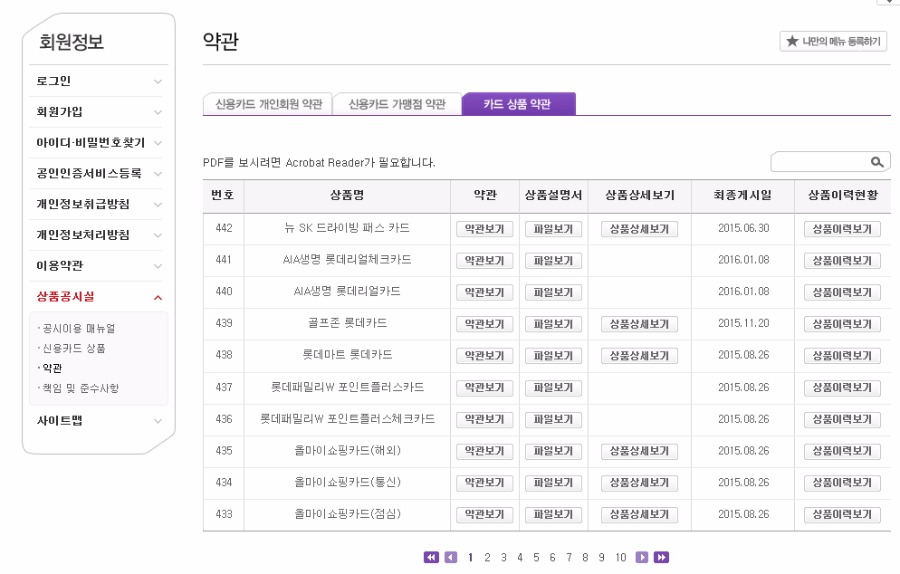Screen dimensions: 900x574
Task: Jump to last page arrow
Action: point(661,557)
